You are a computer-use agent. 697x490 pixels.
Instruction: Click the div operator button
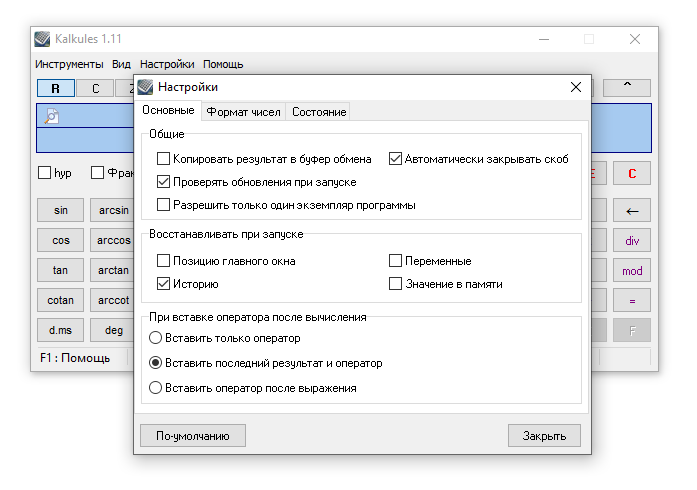[632, 241]
